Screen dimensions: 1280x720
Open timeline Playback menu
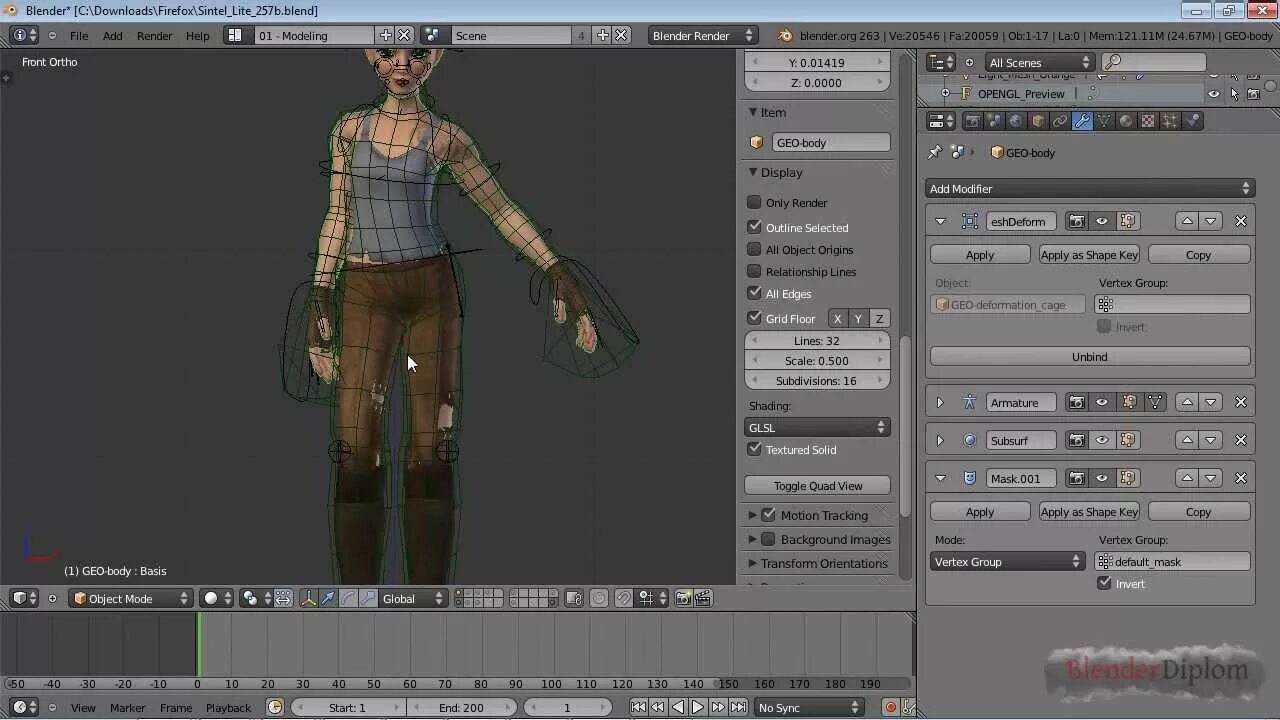(228, 707)
